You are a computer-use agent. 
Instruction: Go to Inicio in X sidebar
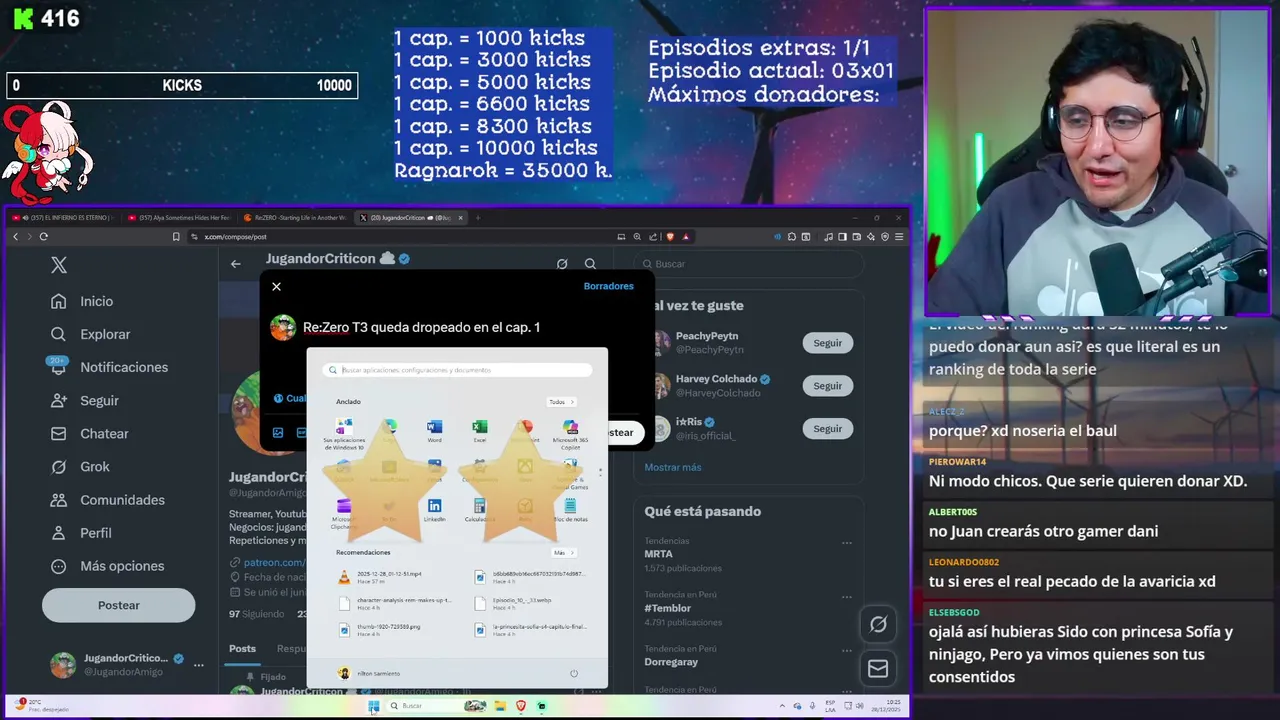click(83, 301)
